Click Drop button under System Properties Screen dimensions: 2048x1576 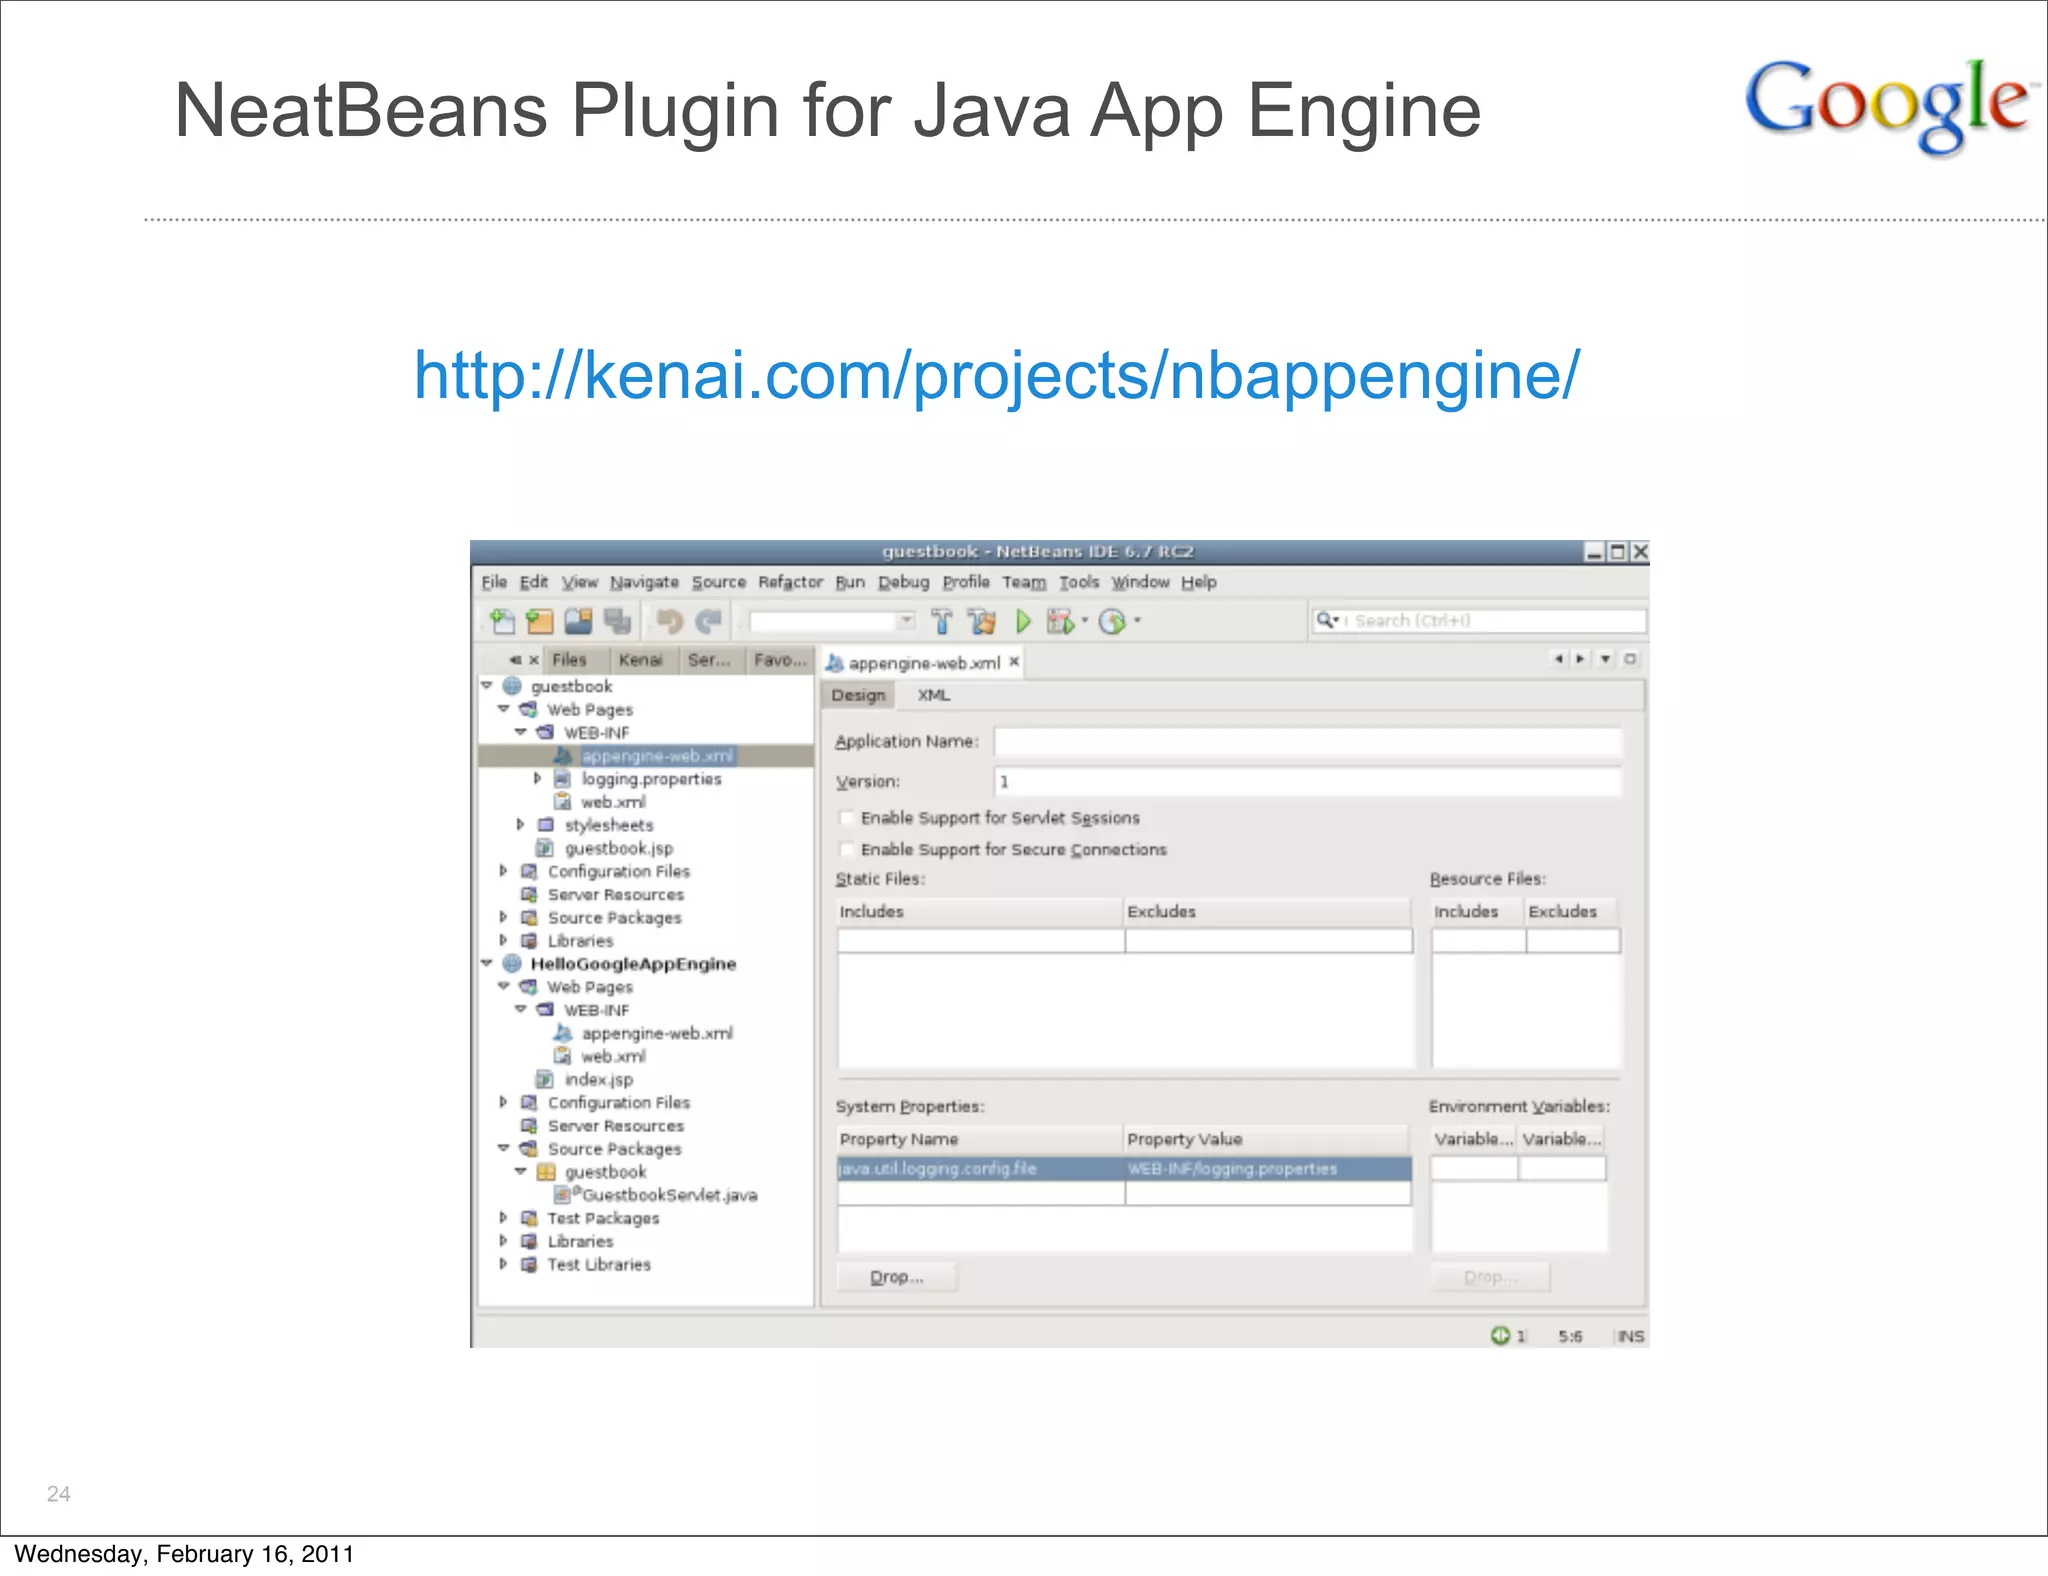point(896,1277)
